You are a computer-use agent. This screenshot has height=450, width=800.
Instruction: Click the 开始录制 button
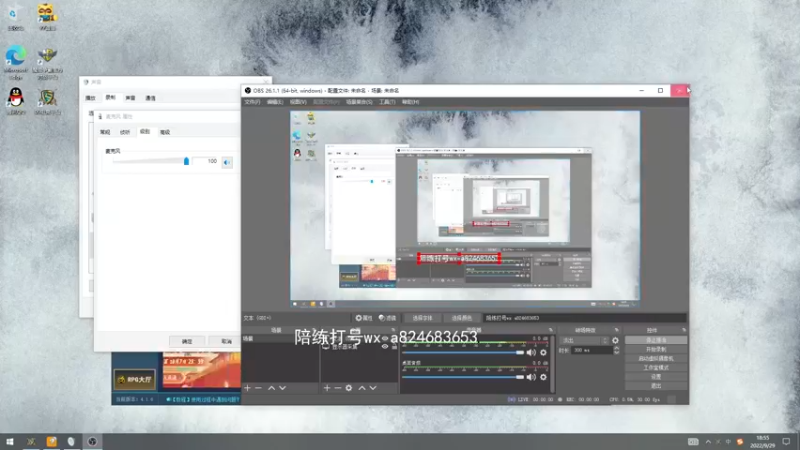pyautogui.click(x=656, y=349)
